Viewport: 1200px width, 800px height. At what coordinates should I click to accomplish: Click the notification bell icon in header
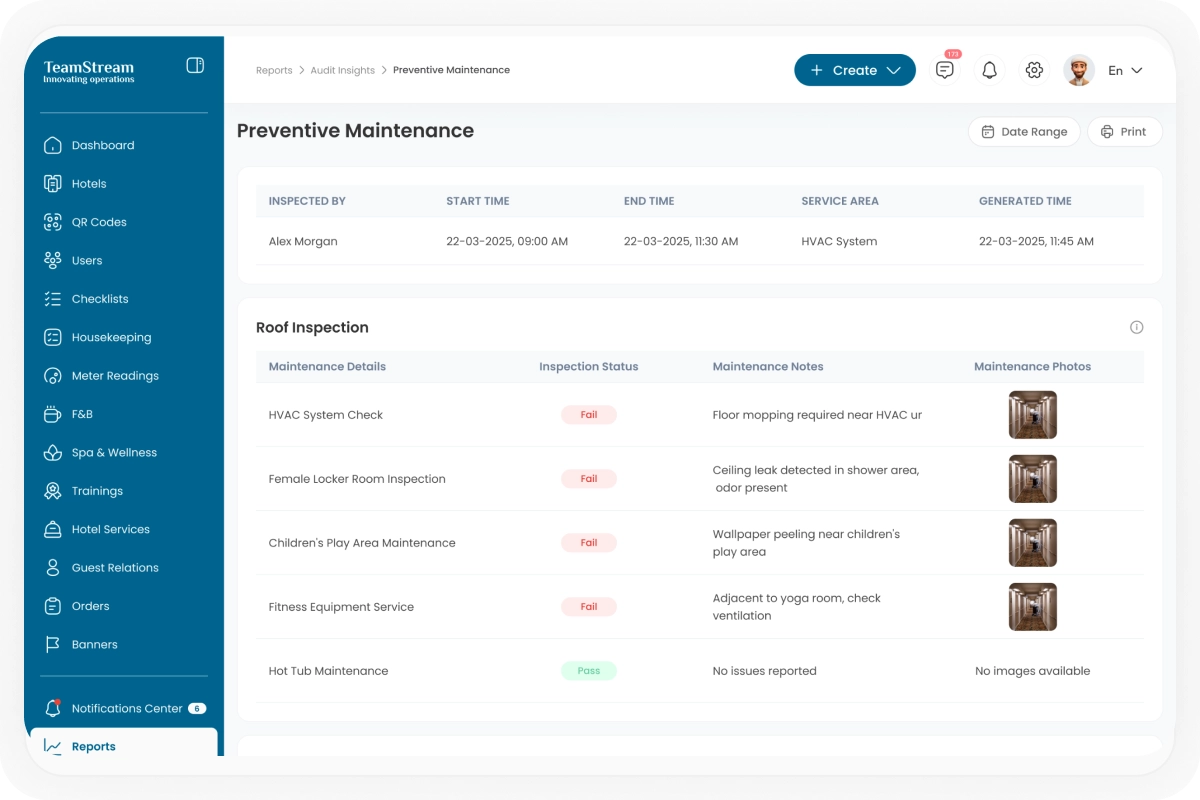989,70
